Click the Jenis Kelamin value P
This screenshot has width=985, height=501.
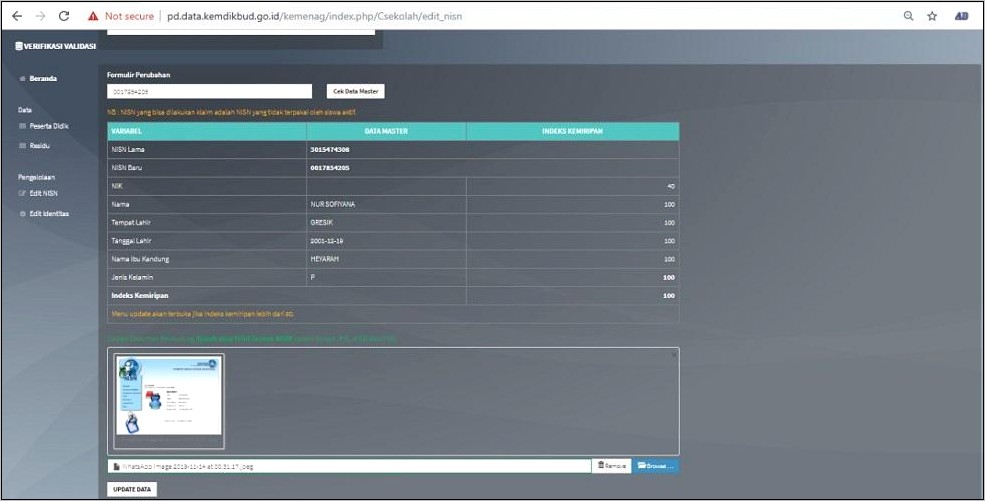click(x=313, y=277)
